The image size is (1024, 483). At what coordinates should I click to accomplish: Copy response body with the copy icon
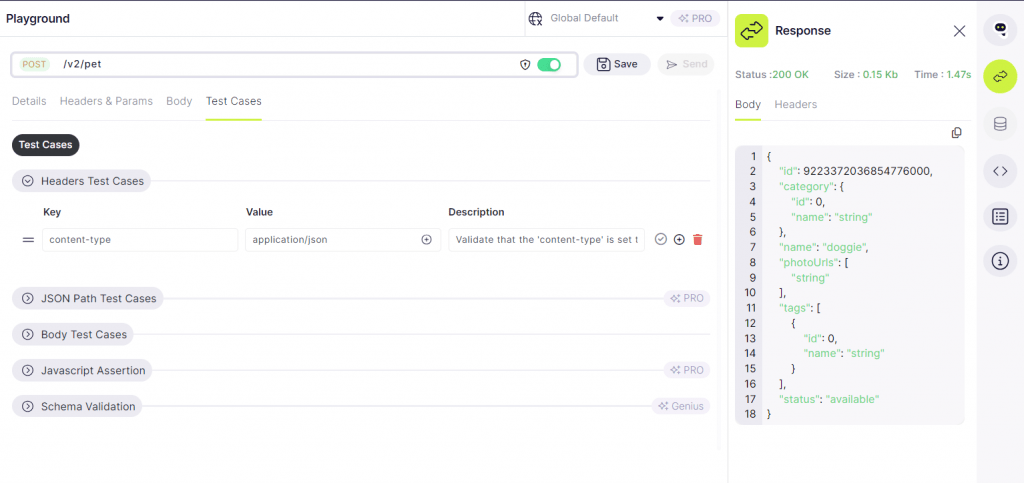coord(956,133)
